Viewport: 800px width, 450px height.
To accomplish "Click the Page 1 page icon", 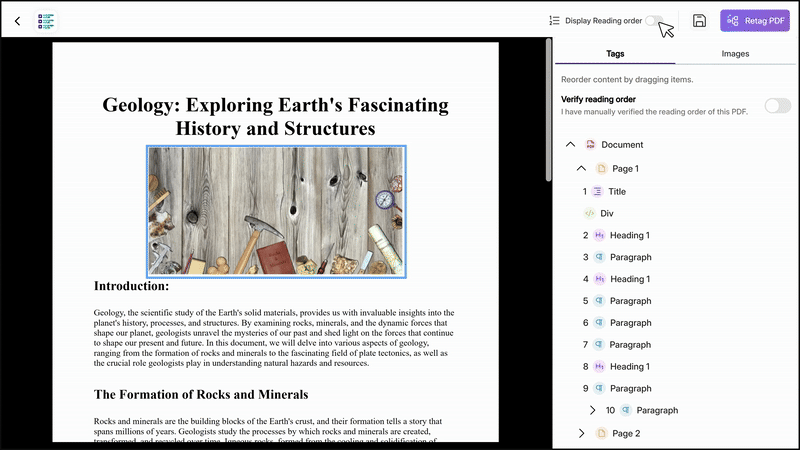I will coord(601,169).
